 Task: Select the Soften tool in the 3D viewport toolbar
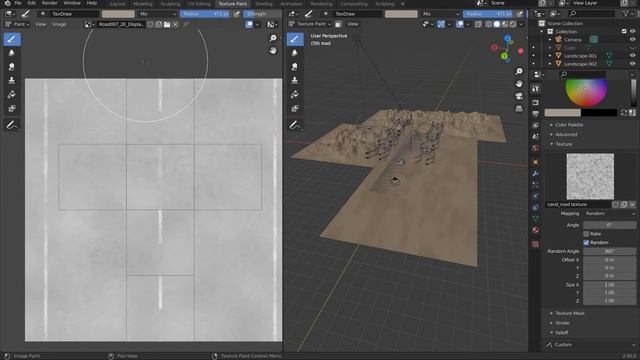coord(295,53)
